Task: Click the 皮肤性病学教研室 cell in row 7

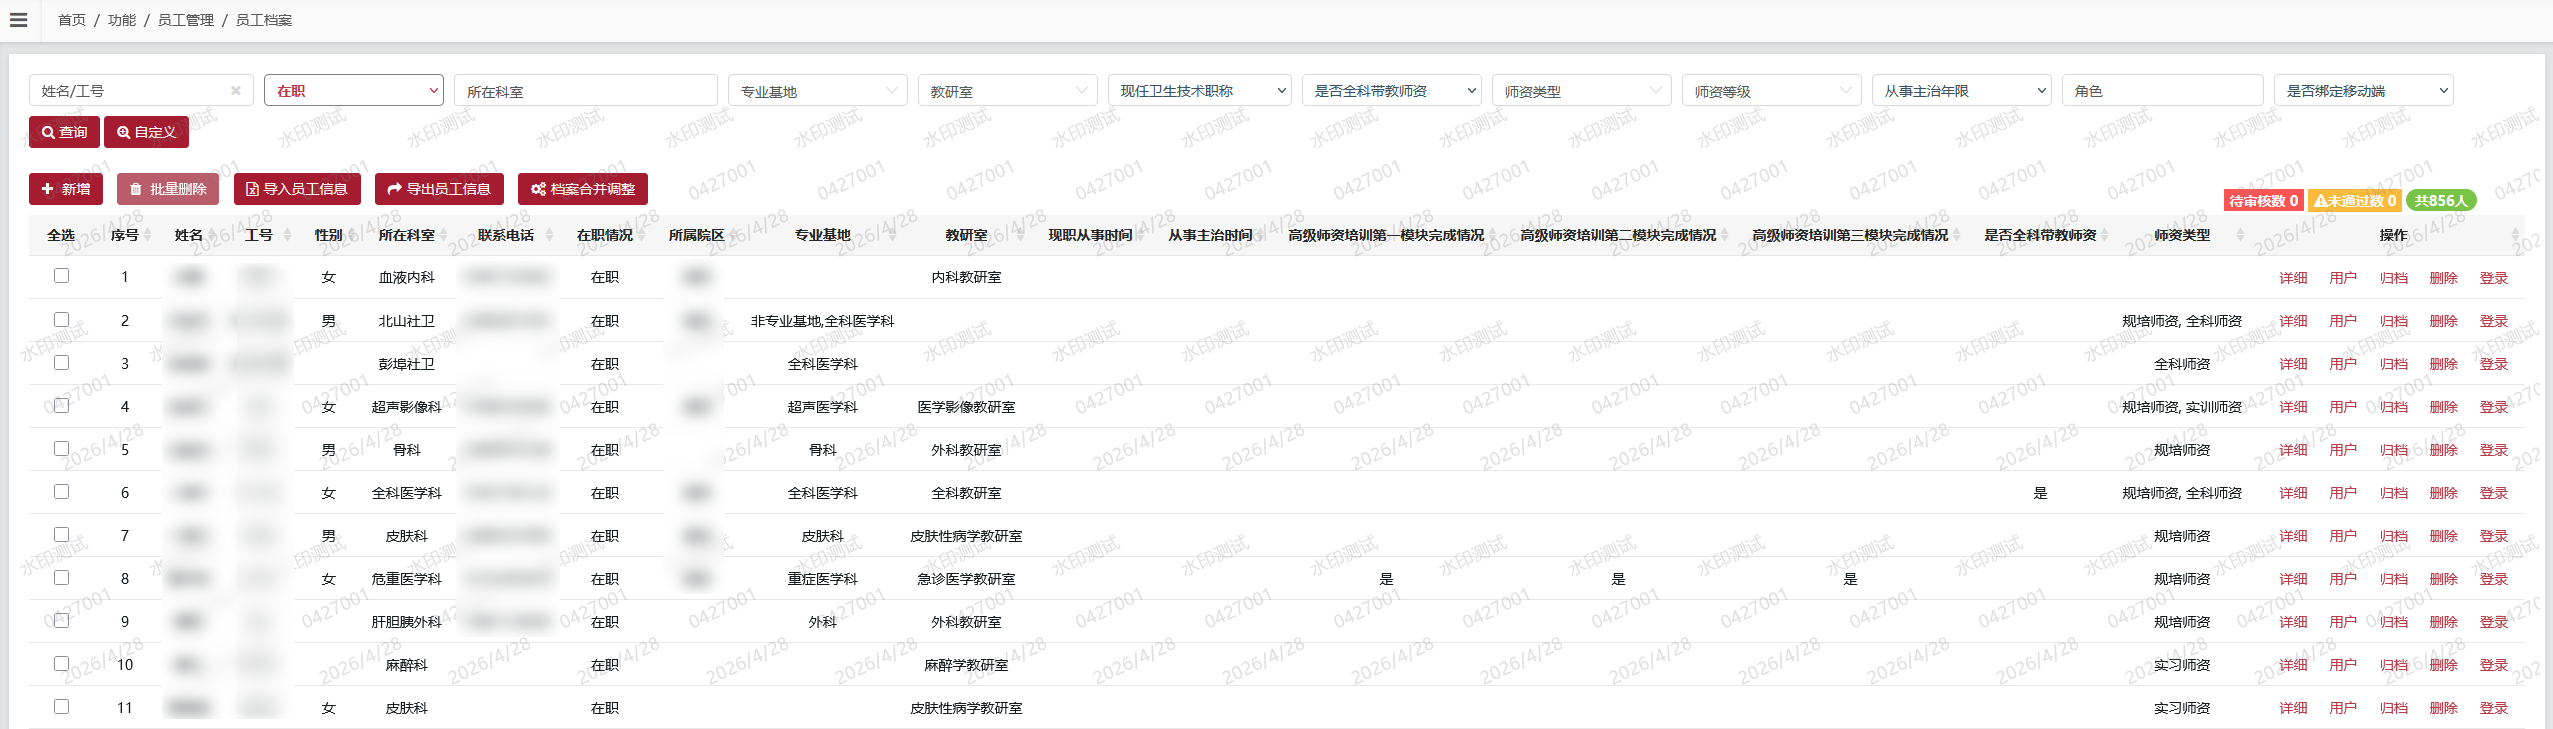Action: click(966, 536)
